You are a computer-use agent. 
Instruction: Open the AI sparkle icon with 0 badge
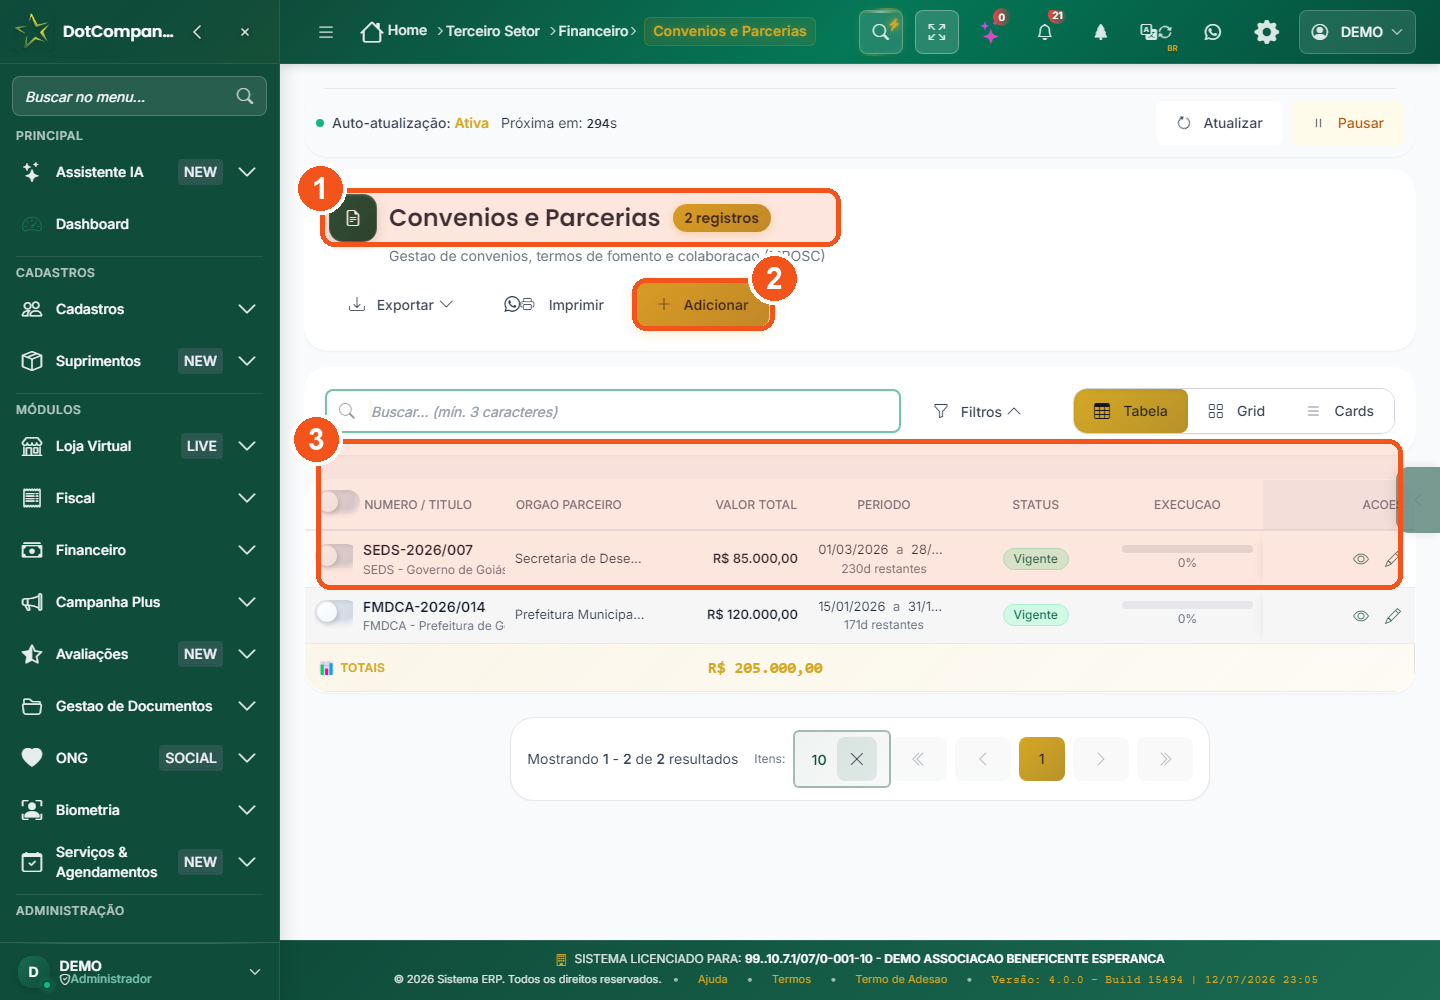[x=991, y=32]
